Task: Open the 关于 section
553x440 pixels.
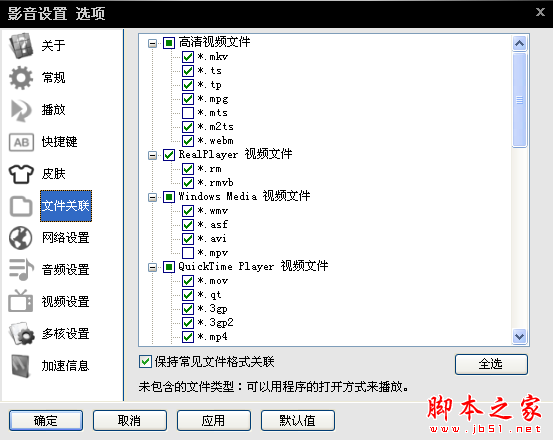Action: (54, 45)
